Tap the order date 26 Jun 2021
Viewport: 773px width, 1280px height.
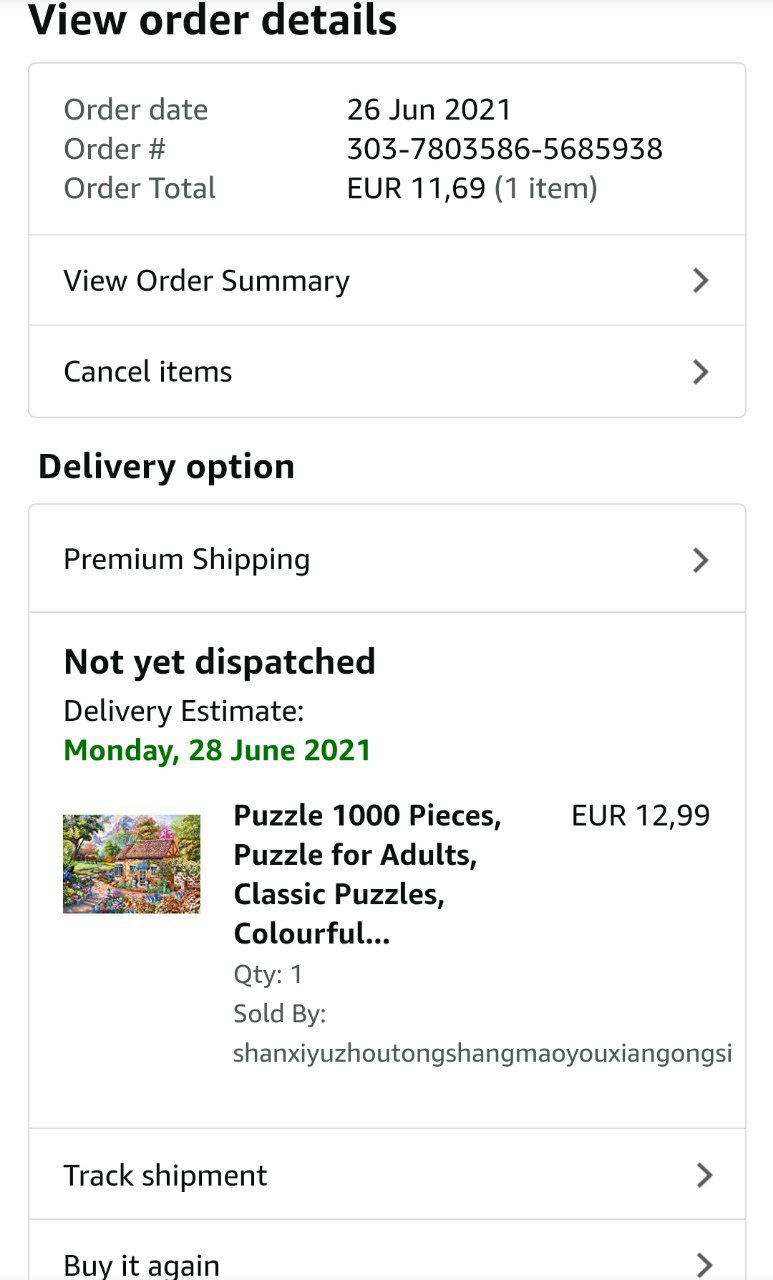coord(428,109)
